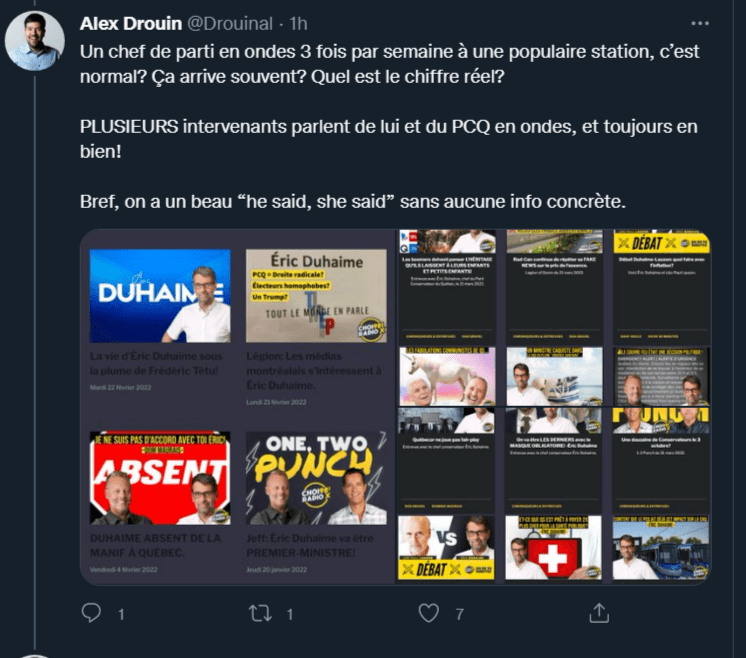This screenshot has width=746, height=658.
Task: Click the unicorn image thumbnail
Action: pyautogui.click(x=447, y=376)
